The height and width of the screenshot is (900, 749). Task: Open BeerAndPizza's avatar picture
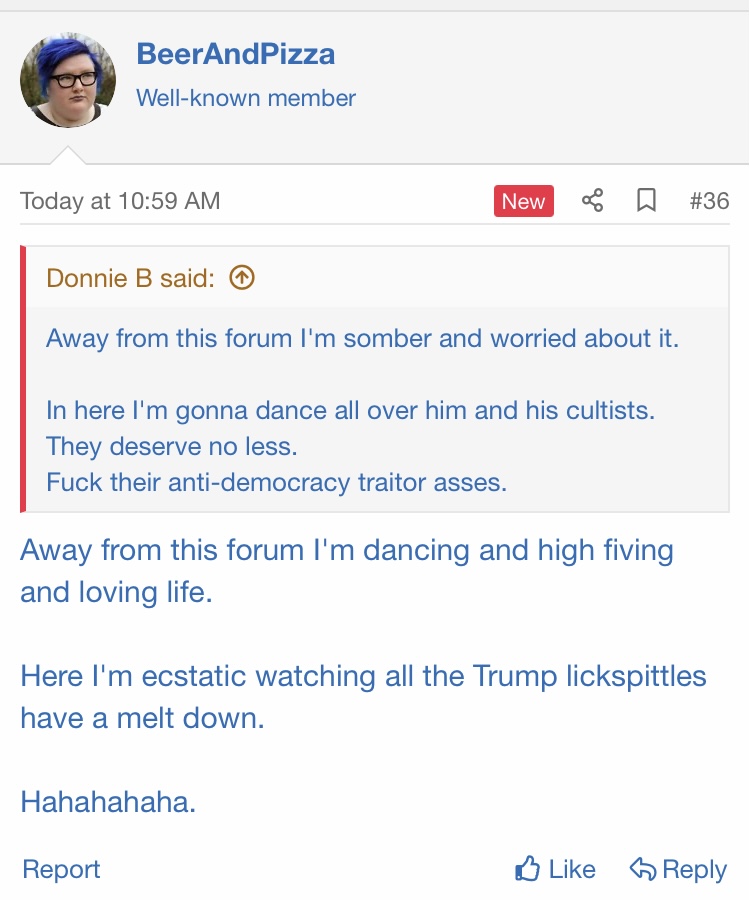pos(68,80)
